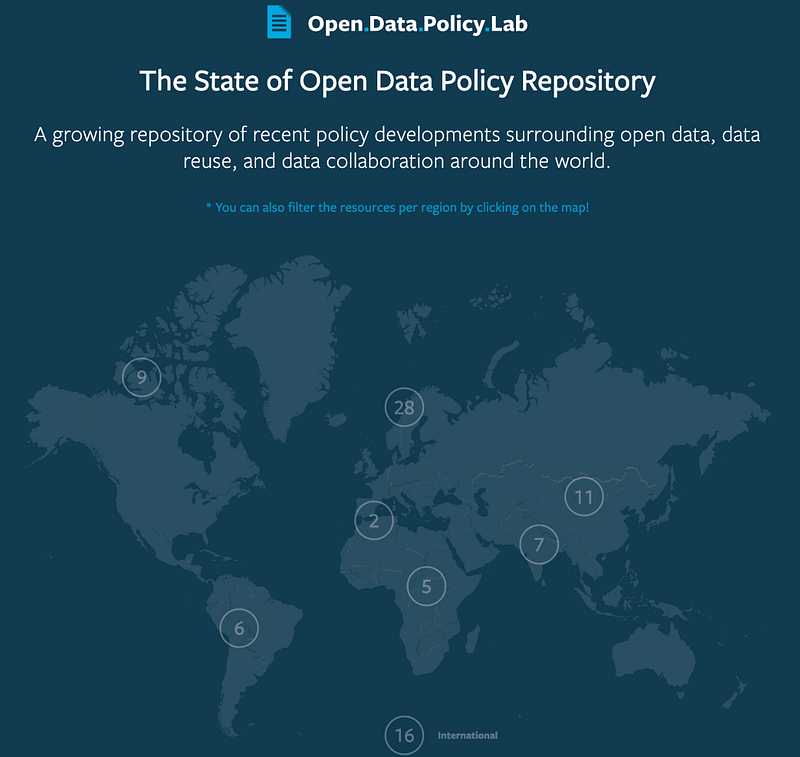Select the South Asia marker showing 7

pos(539,545)
